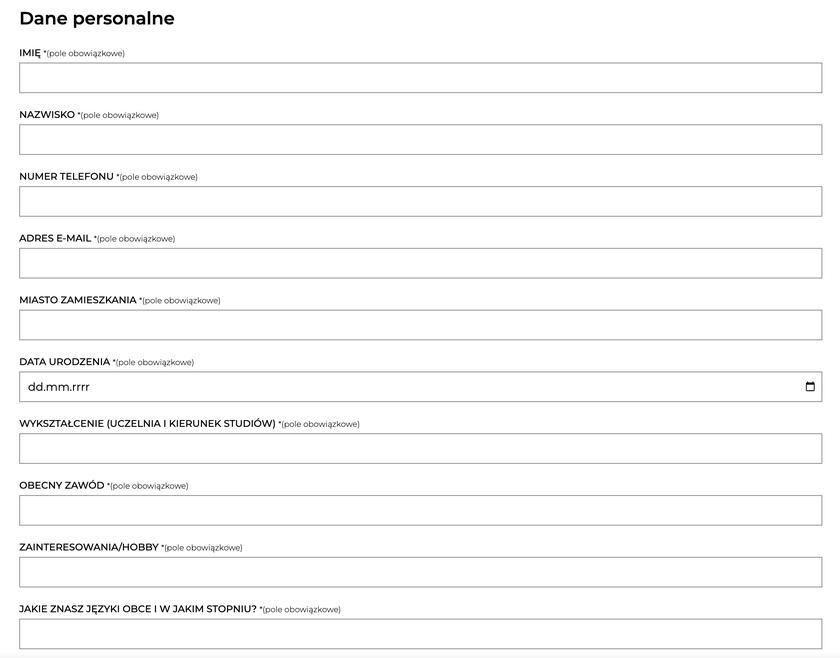Select the day 'dd' segment of birth date
This screenshot has height=658, width=840.
[35, 387]
